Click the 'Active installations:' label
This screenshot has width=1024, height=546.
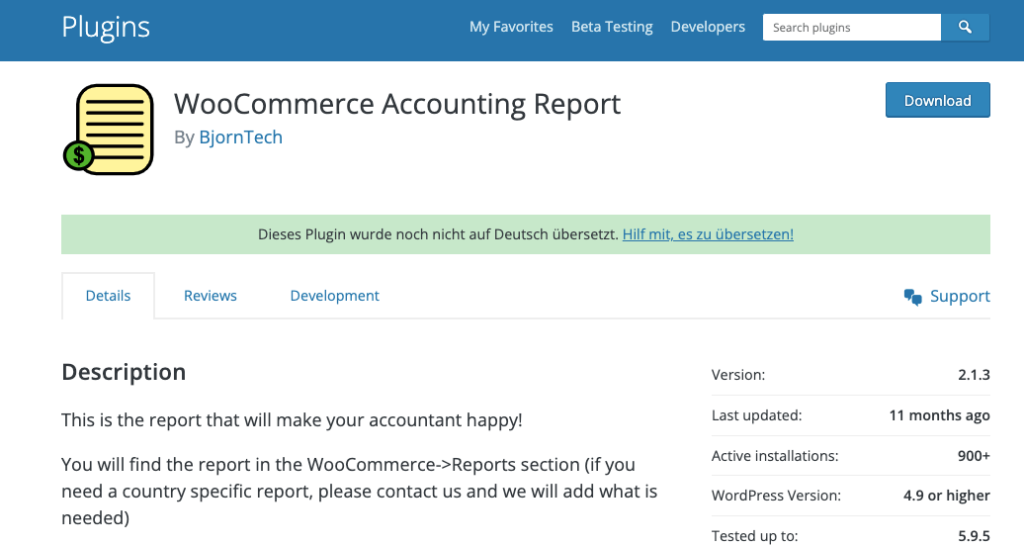tap(775, 456)
